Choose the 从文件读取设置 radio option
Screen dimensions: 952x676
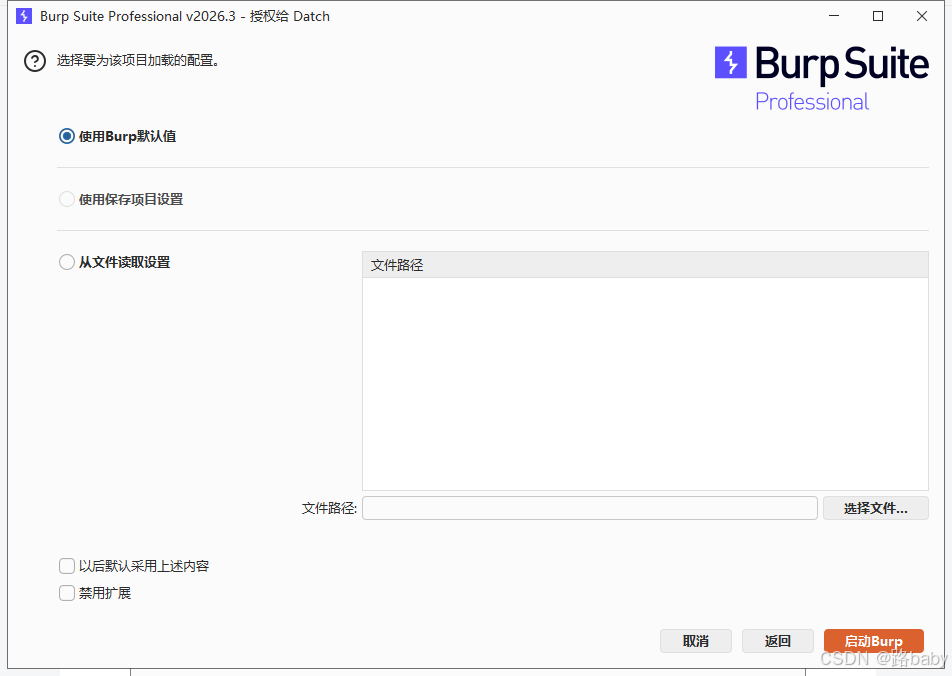(67, 262)
